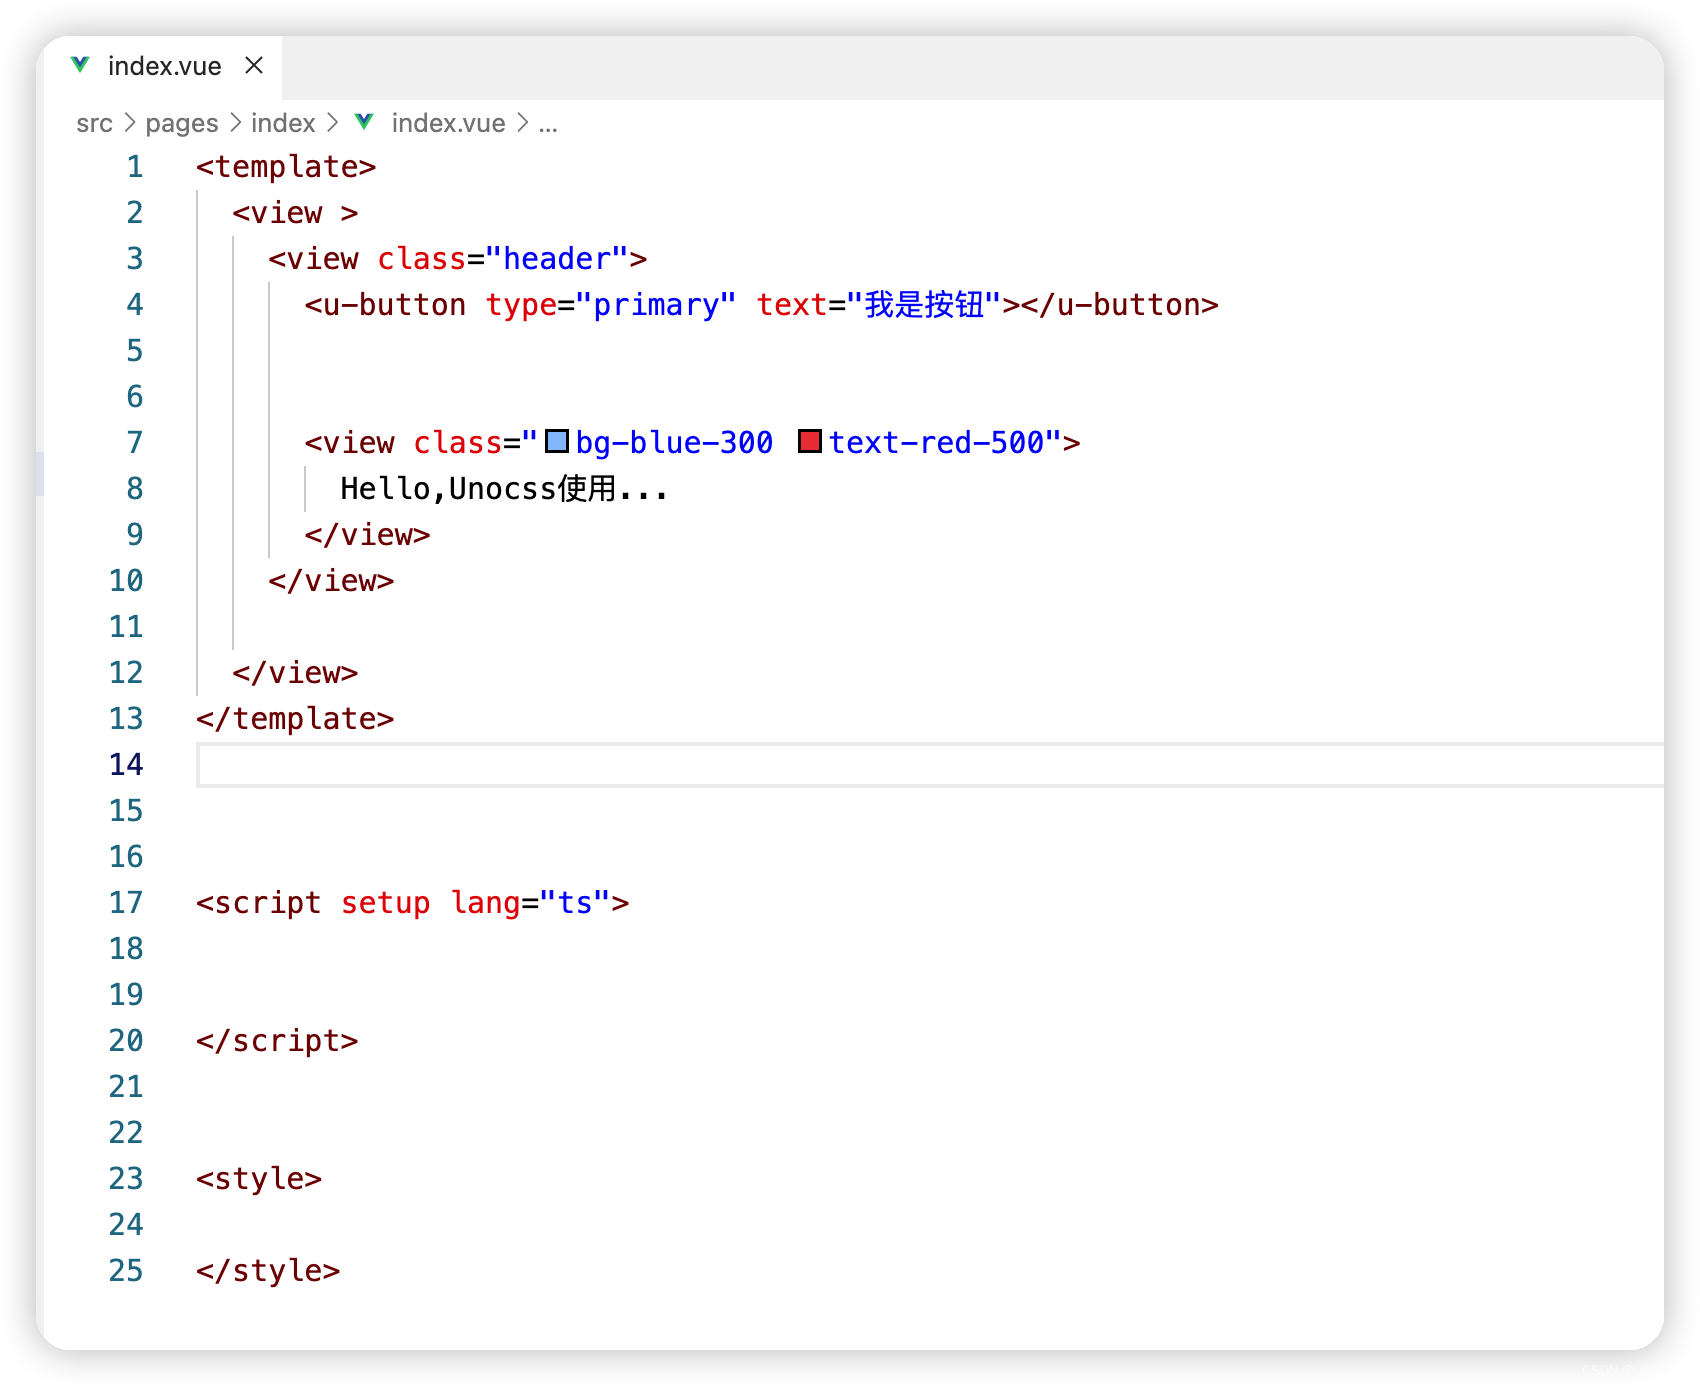Click the closing </view> on line 9

367,535
